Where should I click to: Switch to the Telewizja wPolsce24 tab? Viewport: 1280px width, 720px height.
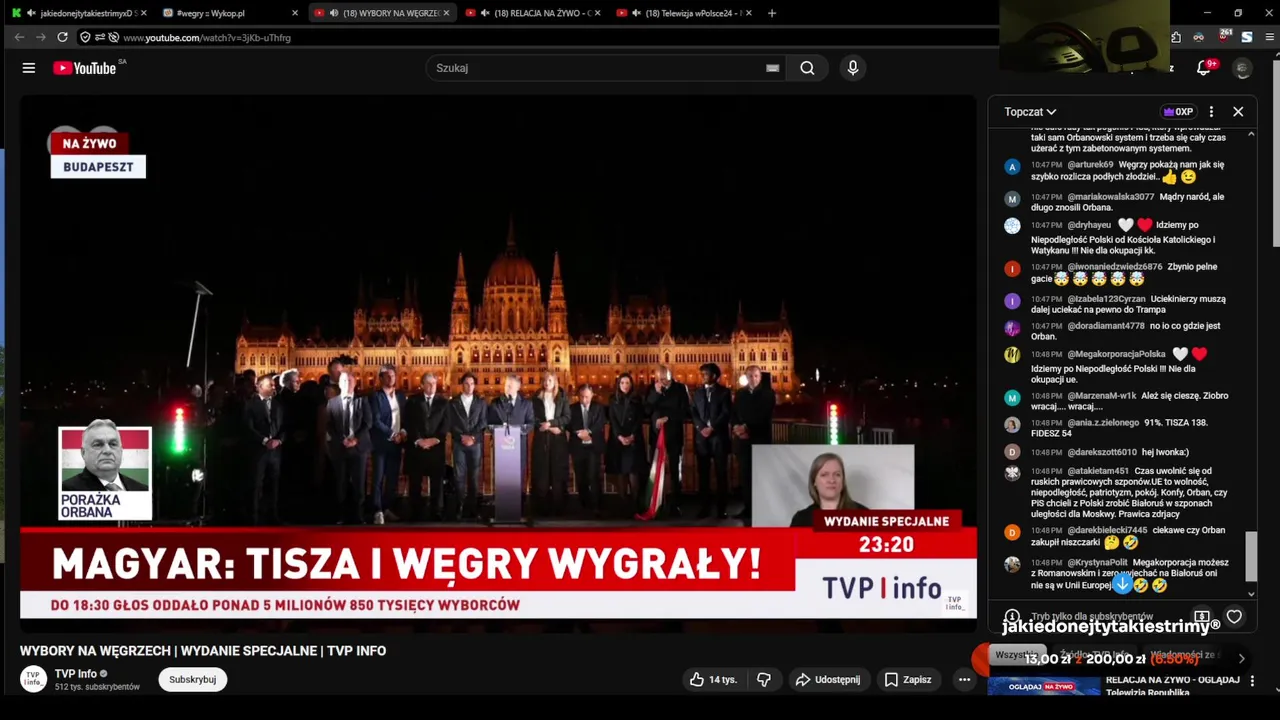[x=684, y=13]
